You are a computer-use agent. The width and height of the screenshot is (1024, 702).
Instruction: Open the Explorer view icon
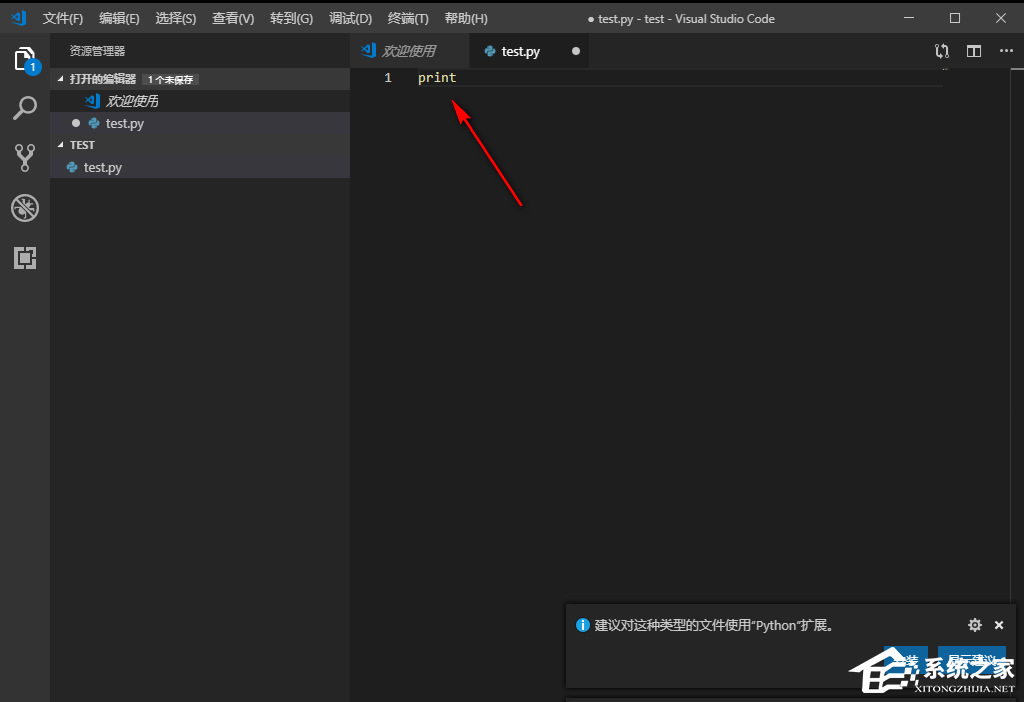[25, 59]
